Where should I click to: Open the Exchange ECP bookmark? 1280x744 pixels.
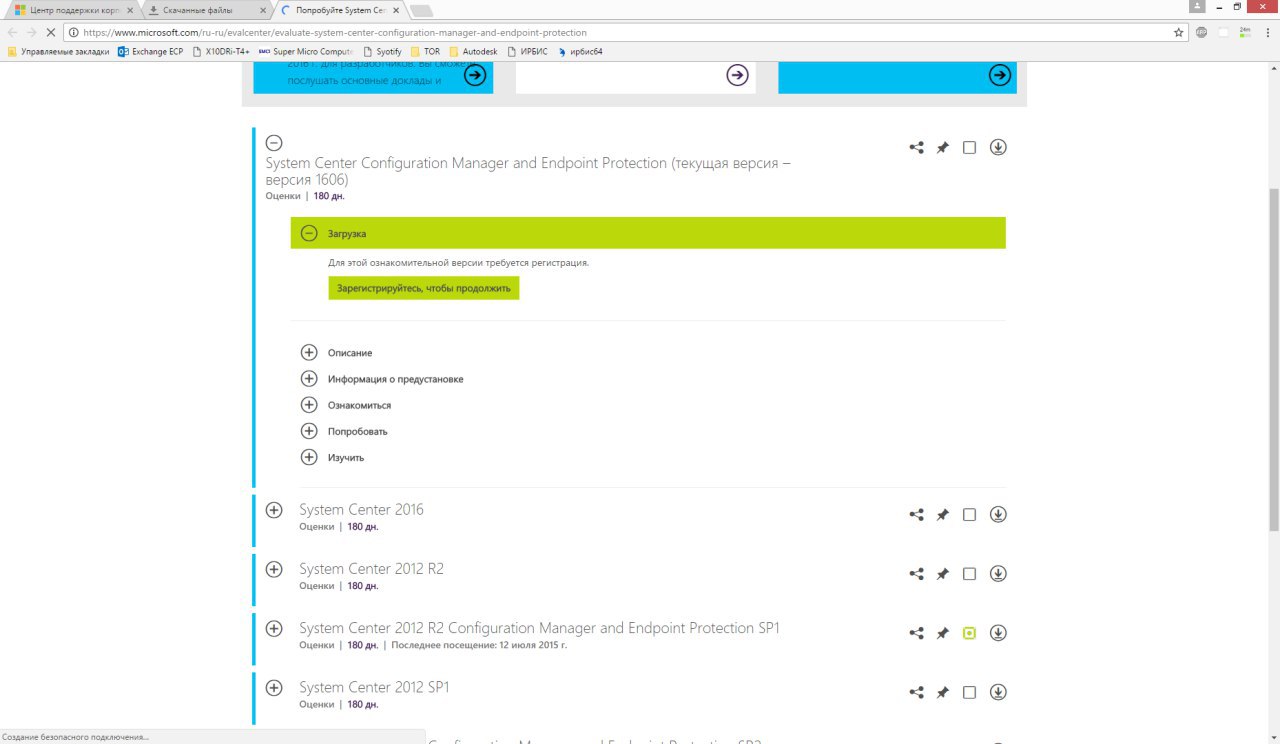pos(151,51)
